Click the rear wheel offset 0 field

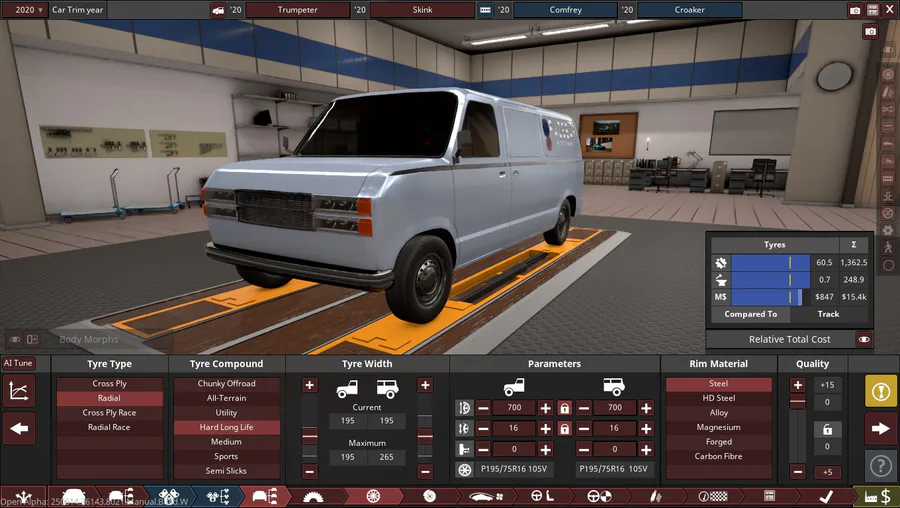614,449
